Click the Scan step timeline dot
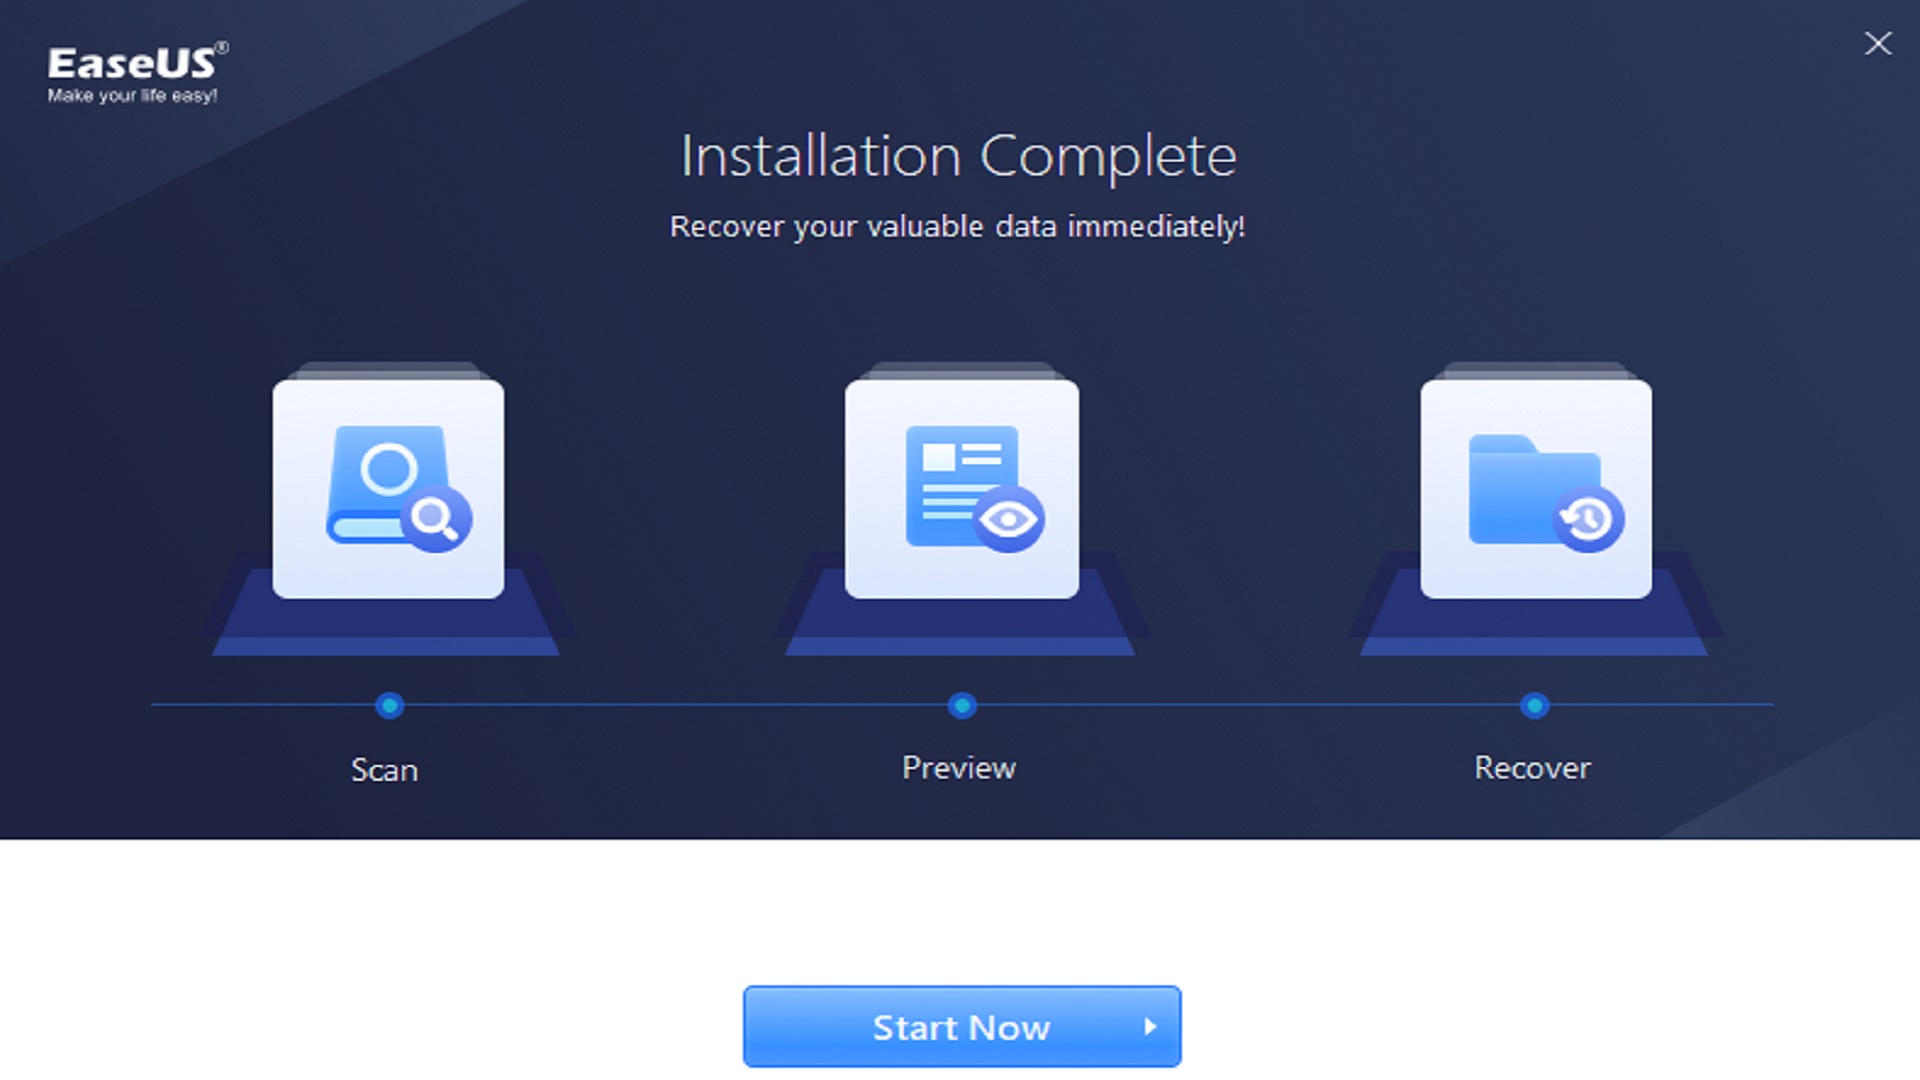 389,706
